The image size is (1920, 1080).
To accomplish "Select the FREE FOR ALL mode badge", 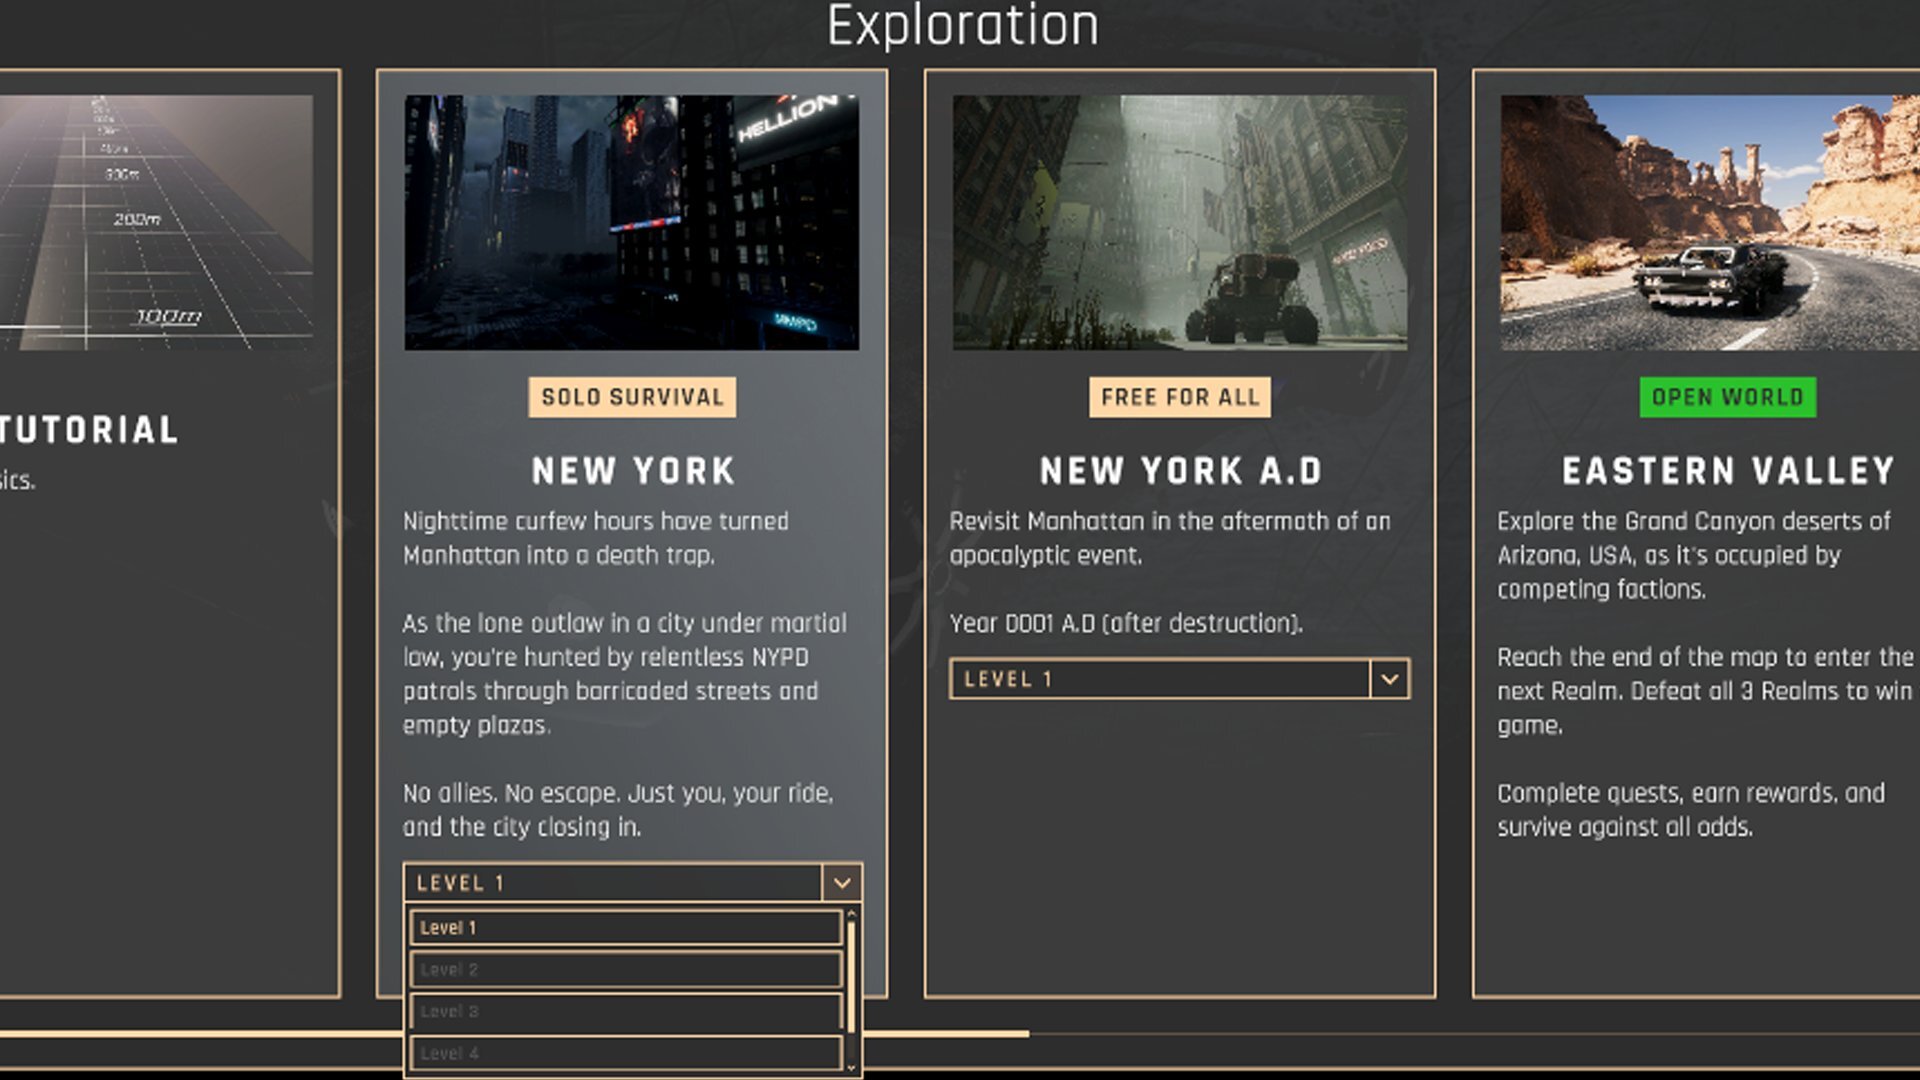I will click(1179, 397).
